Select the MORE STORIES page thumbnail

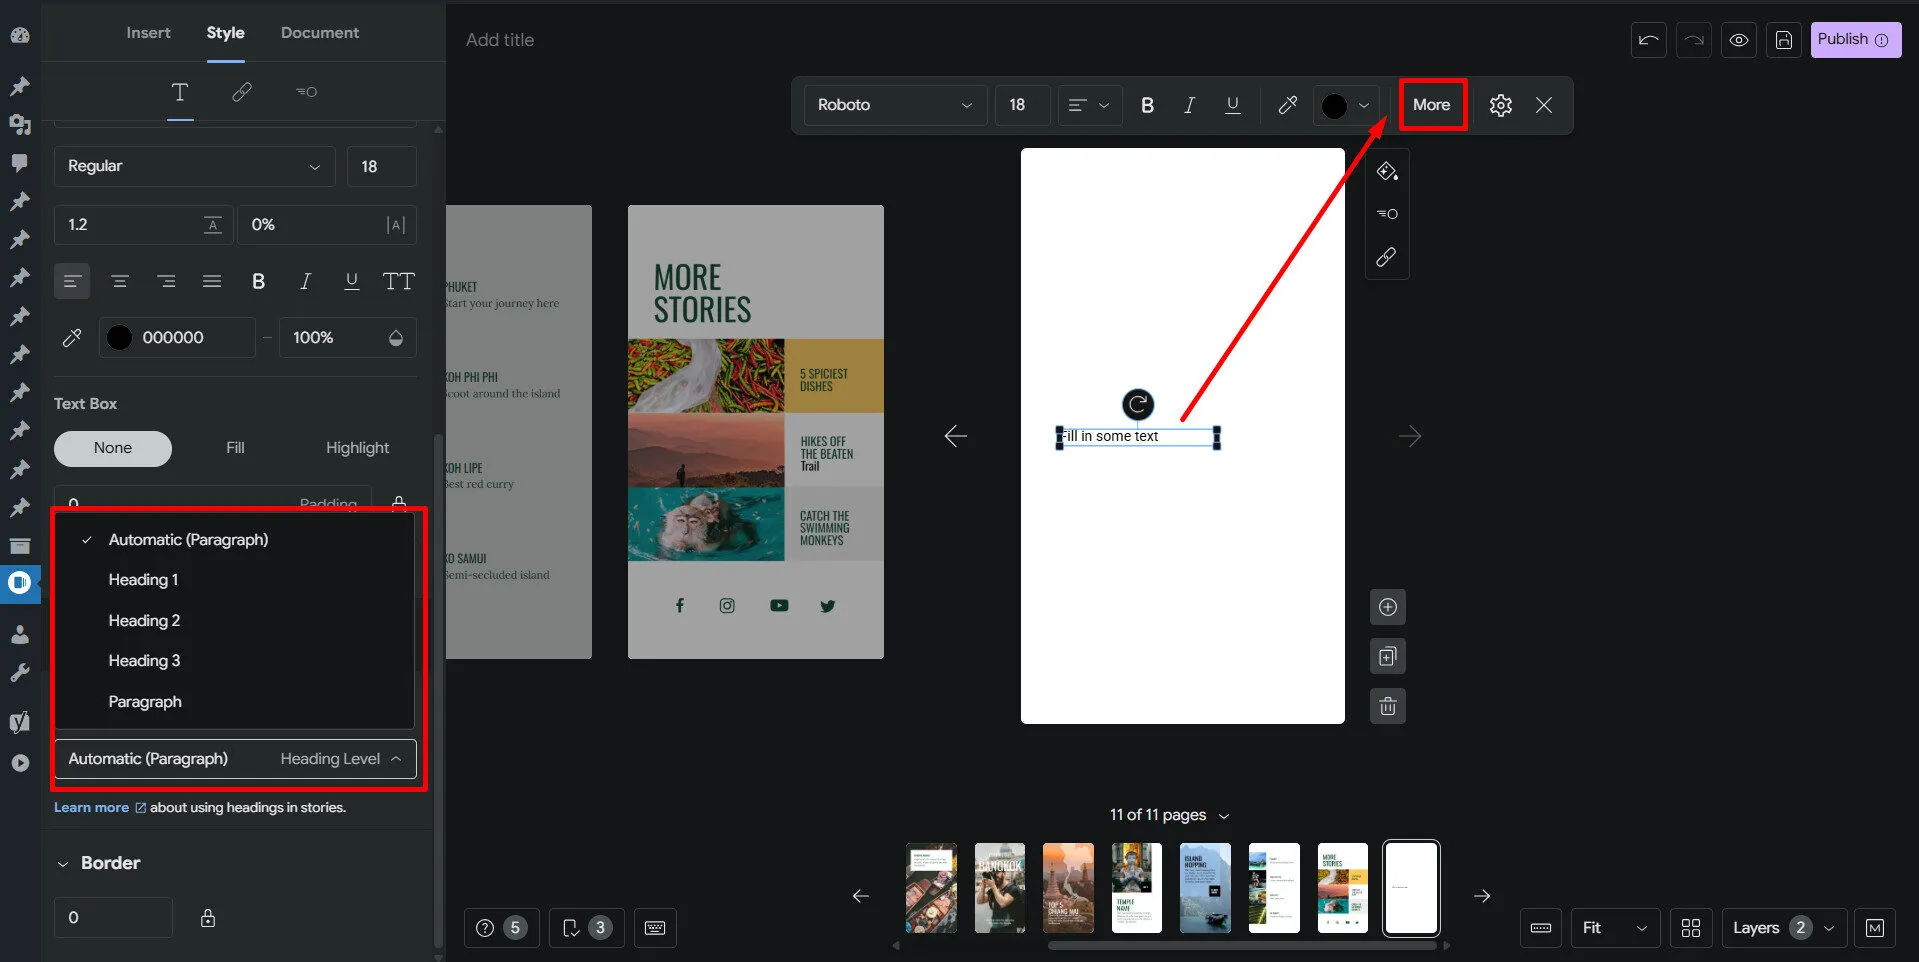click(x=1342, y=888)
